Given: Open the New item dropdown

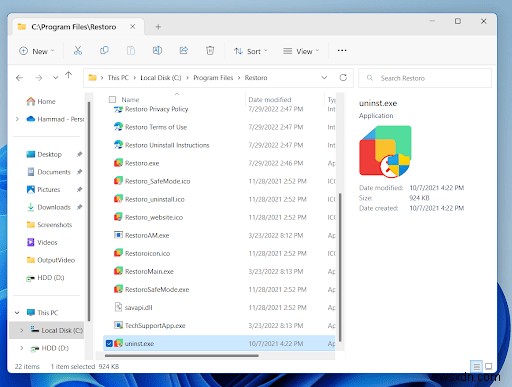Looking at the screenshot, I should pyautogui.click(x=37, y=51).
